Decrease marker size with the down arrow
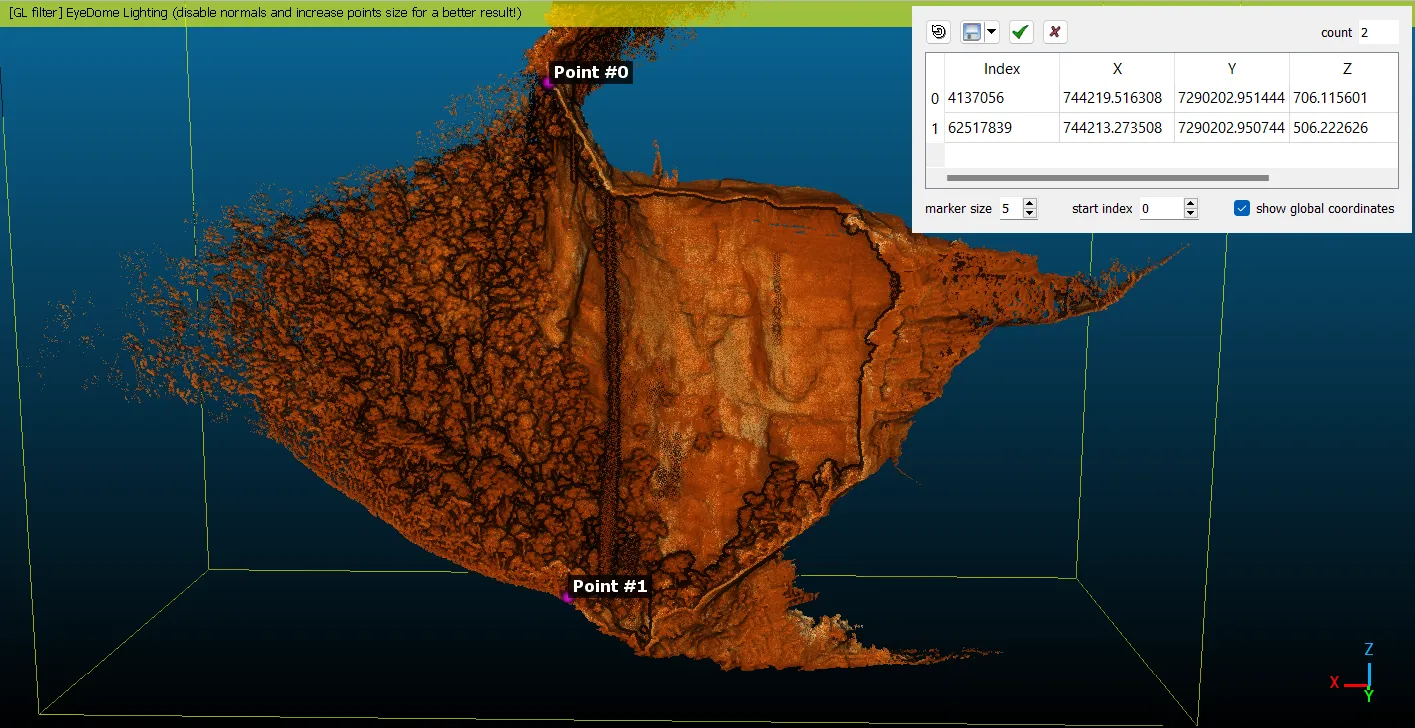 1030,214
